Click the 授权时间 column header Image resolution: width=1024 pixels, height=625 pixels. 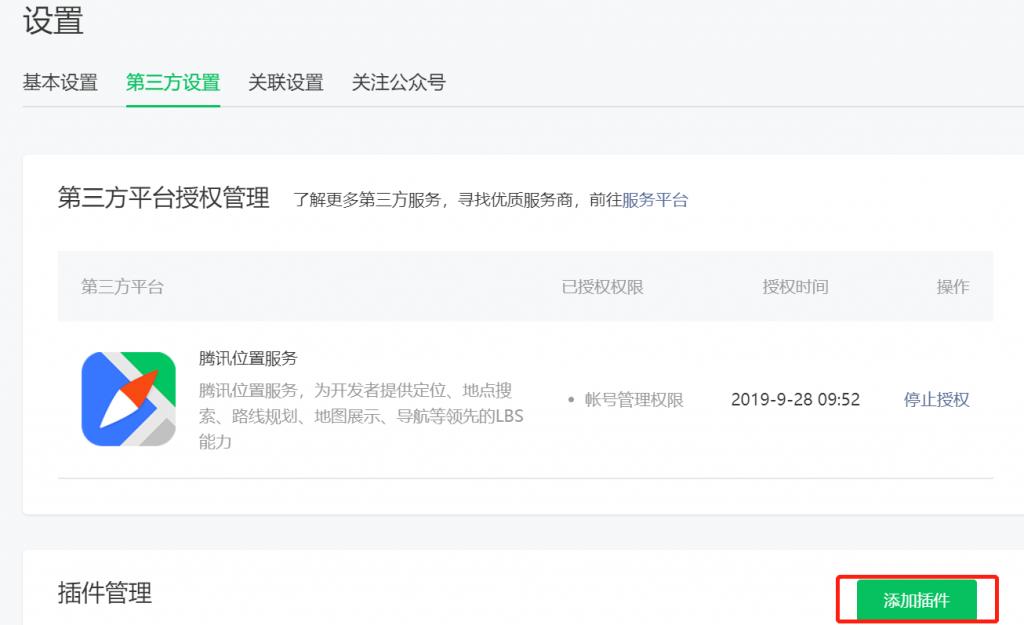click(x=793, y=287)
